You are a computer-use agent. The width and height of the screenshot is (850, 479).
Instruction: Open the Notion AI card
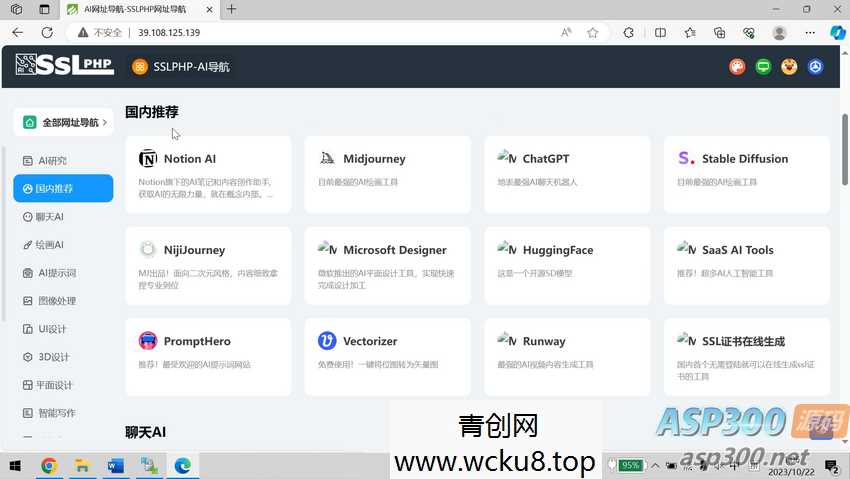(208, 174)
